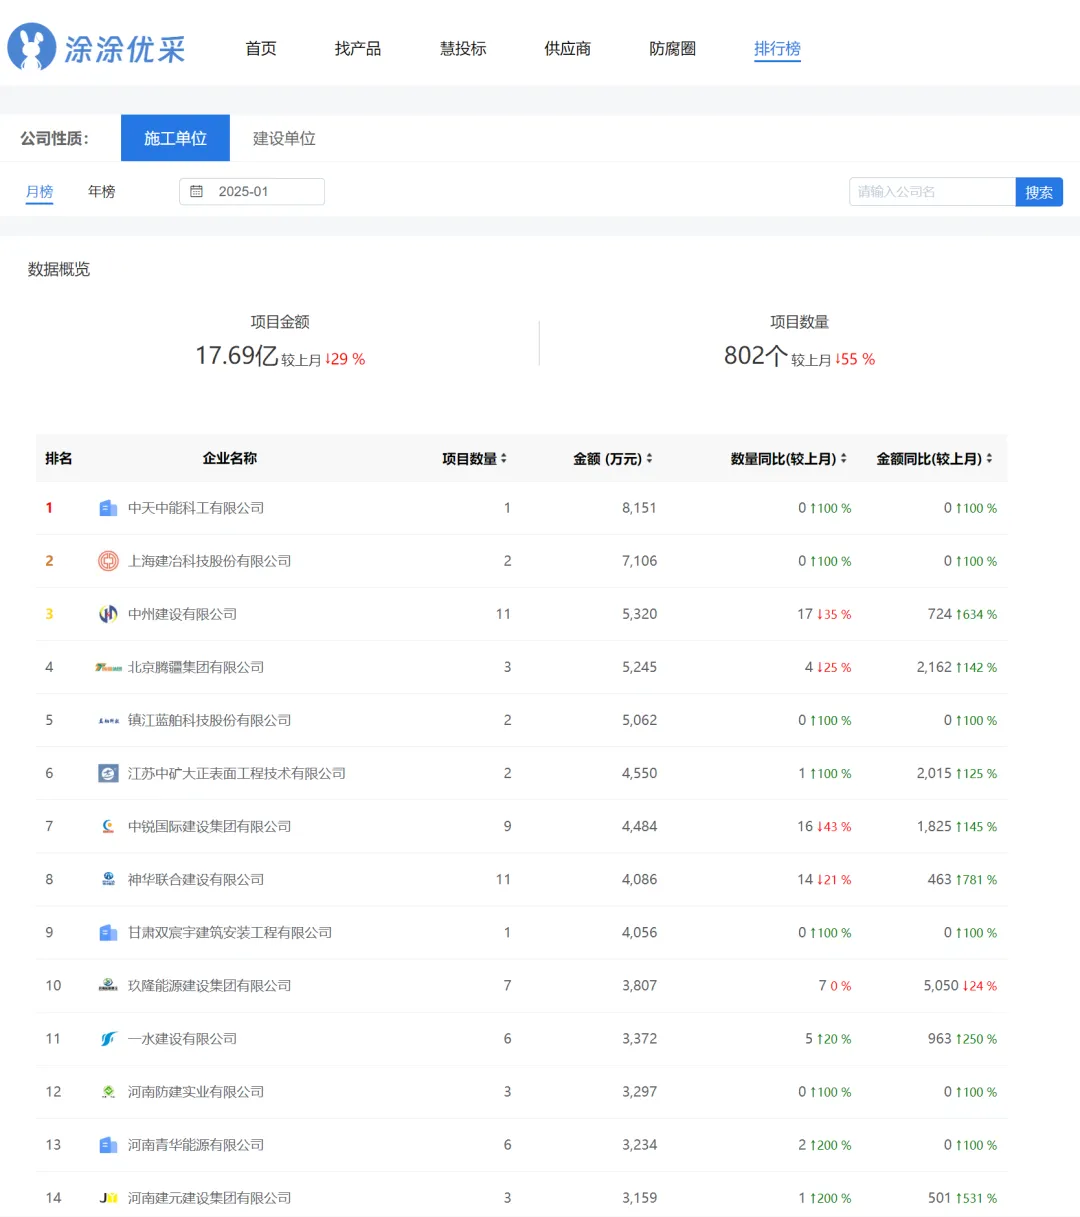The image size is (1080, 1217).
Task: Click logo of 玖隆能源建设集团有限公司
Action: pos(108,985)
